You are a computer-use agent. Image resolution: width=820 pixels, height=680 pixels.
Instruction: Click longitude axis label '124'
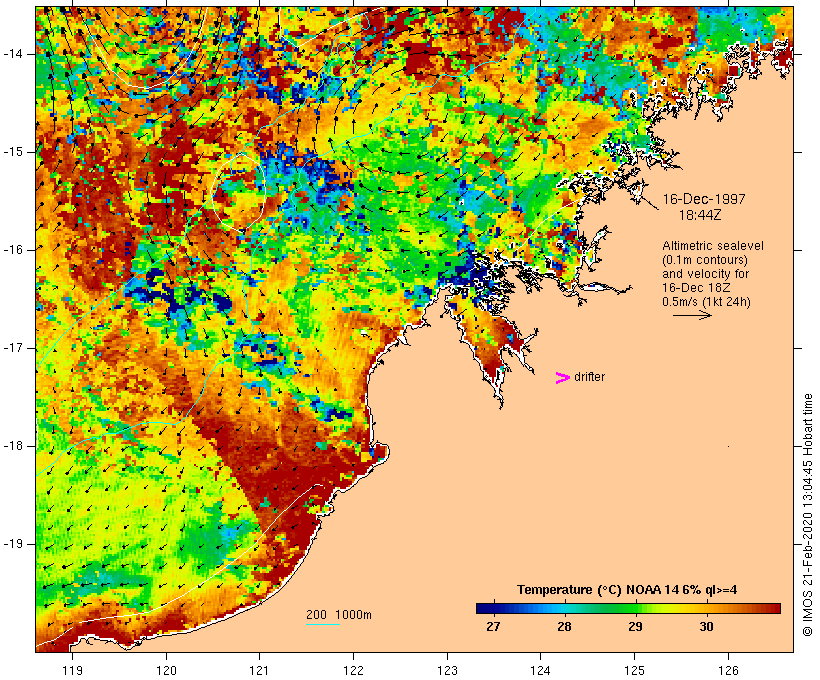(x=540, y=670)
